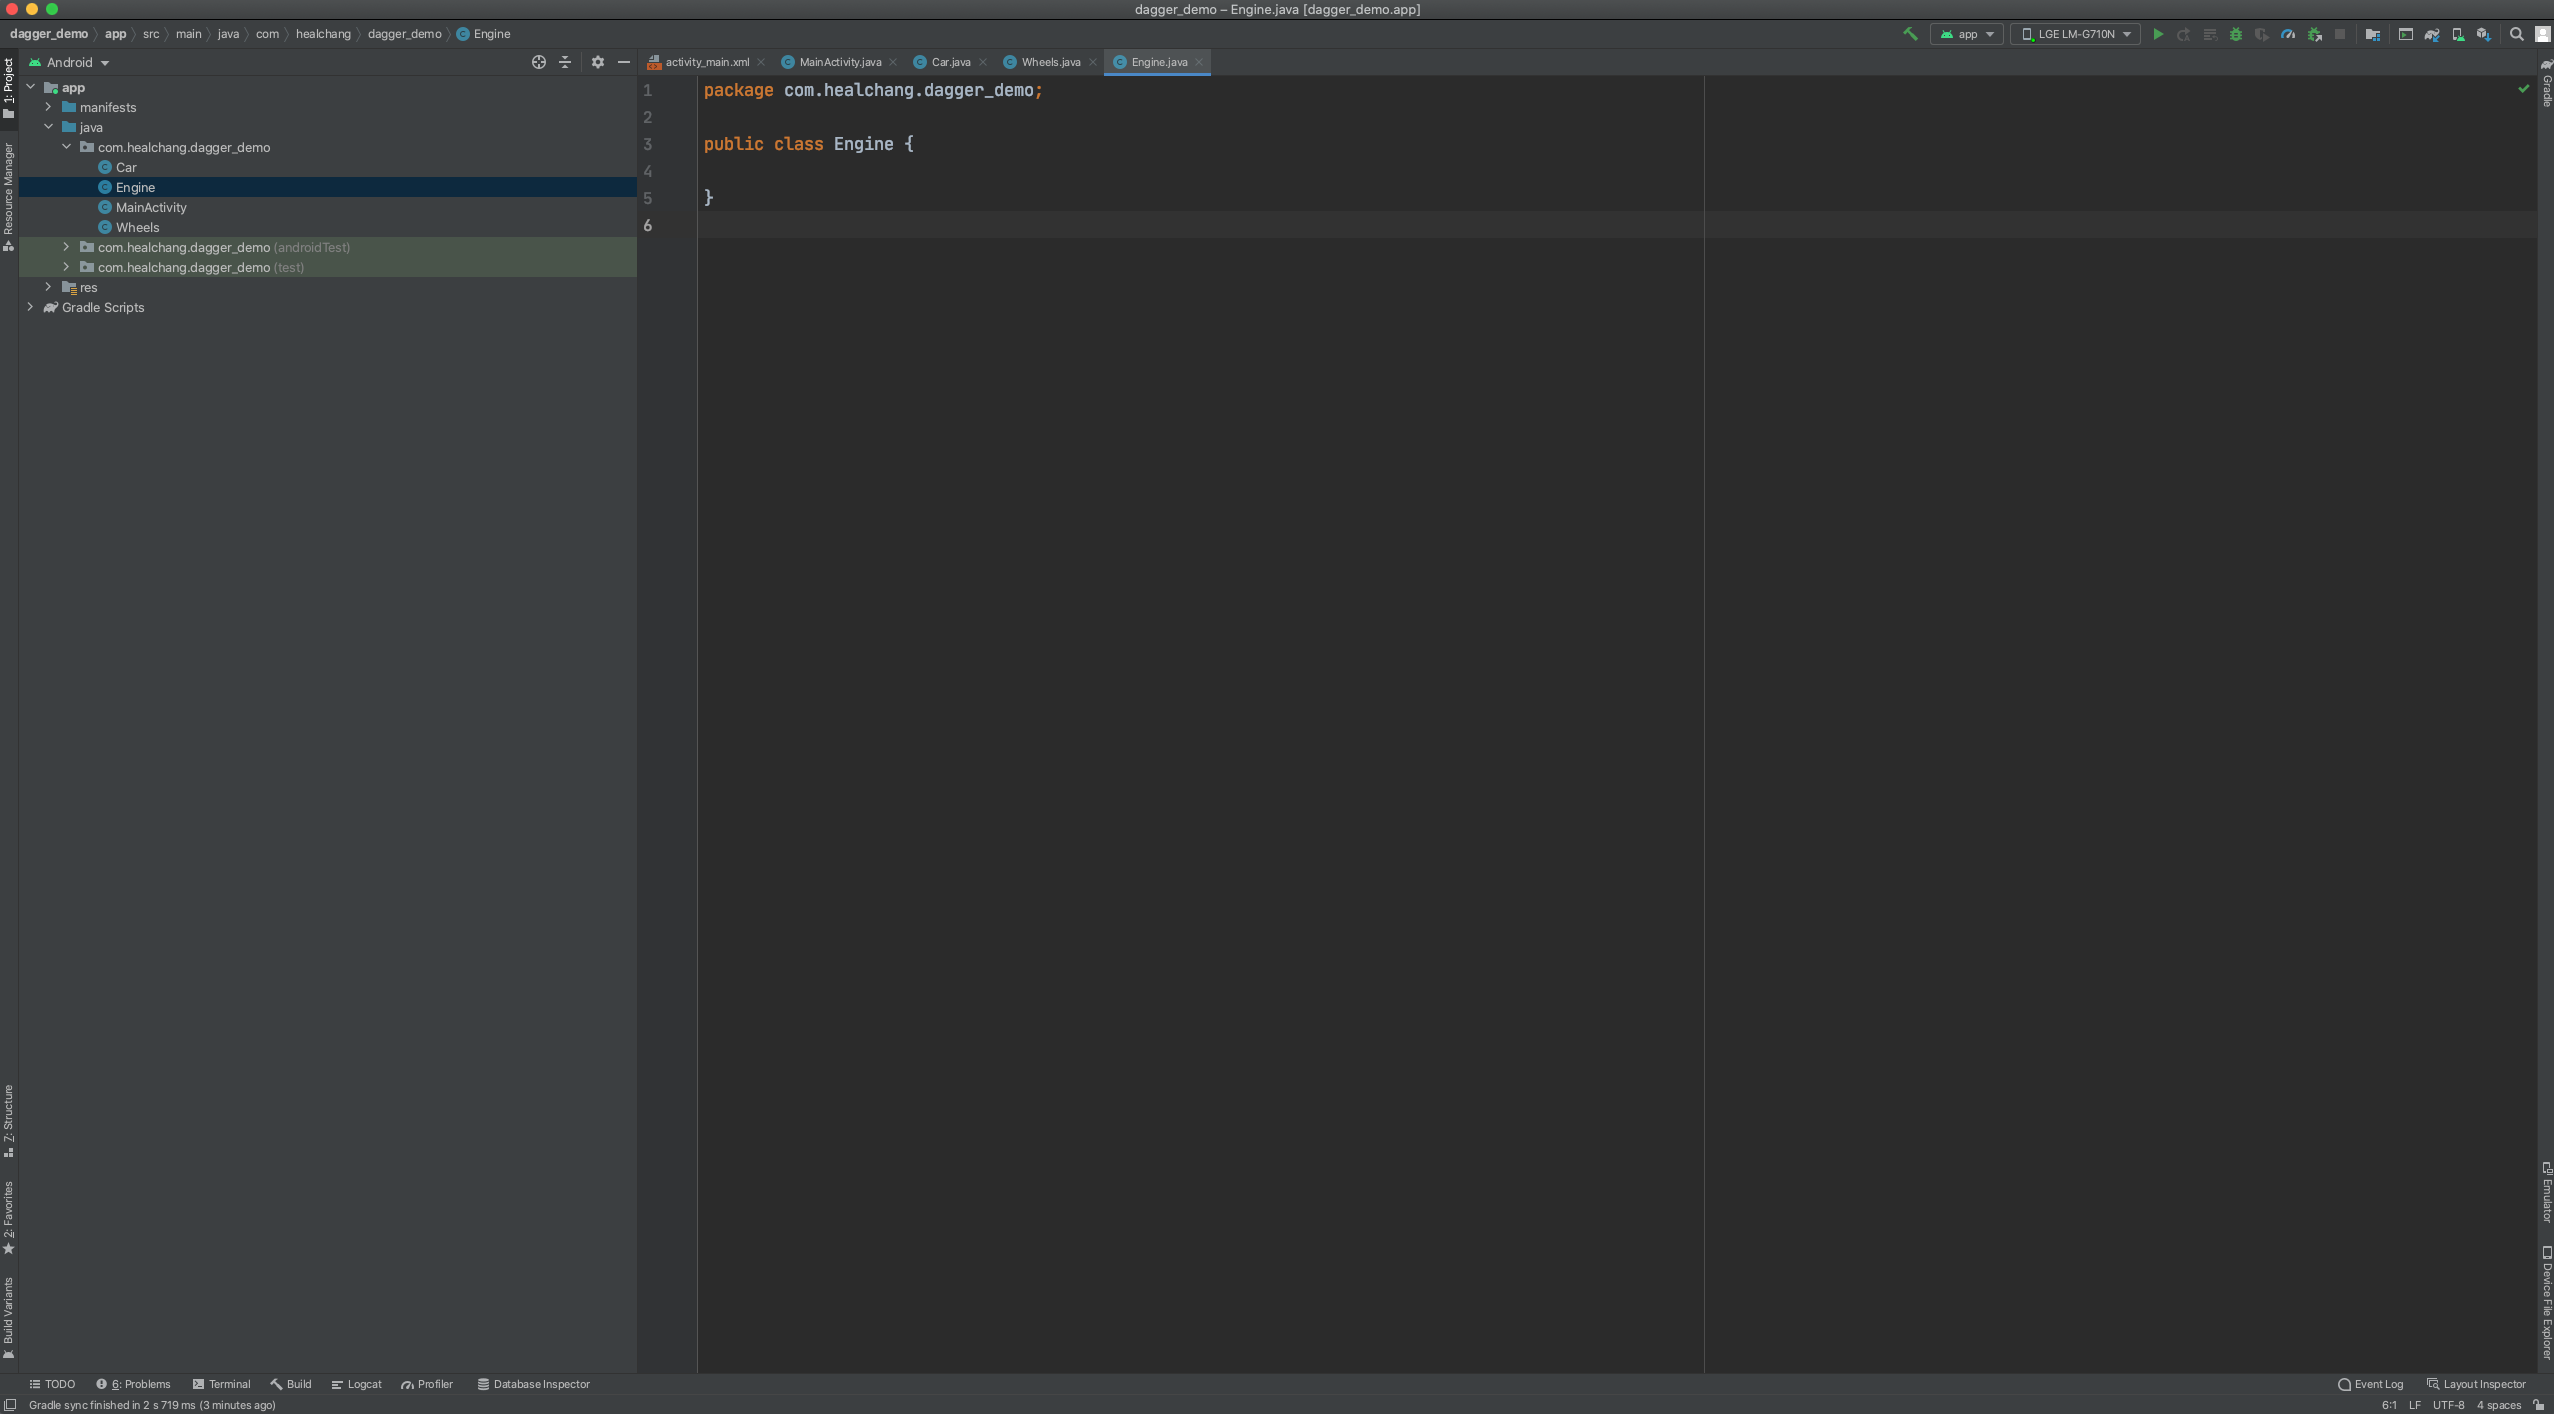
Task: Open the AVD Manager icon
Action: [x=2458, y=34]
